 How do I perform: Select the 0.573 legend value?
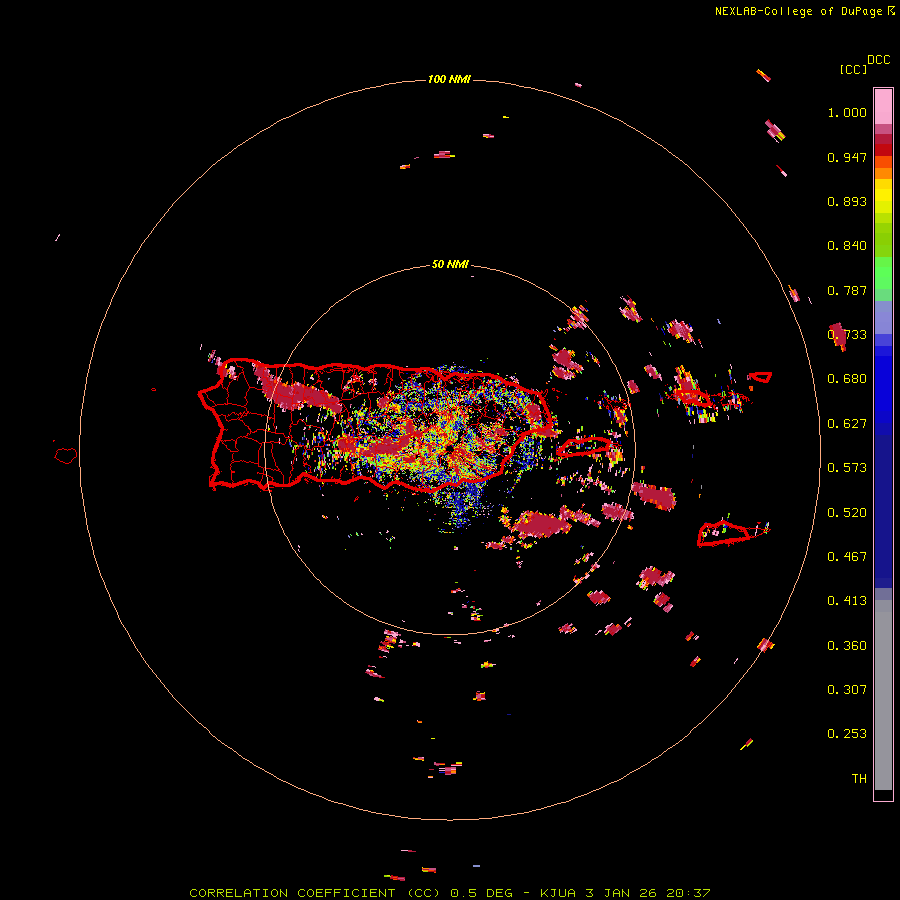(847, 468)
